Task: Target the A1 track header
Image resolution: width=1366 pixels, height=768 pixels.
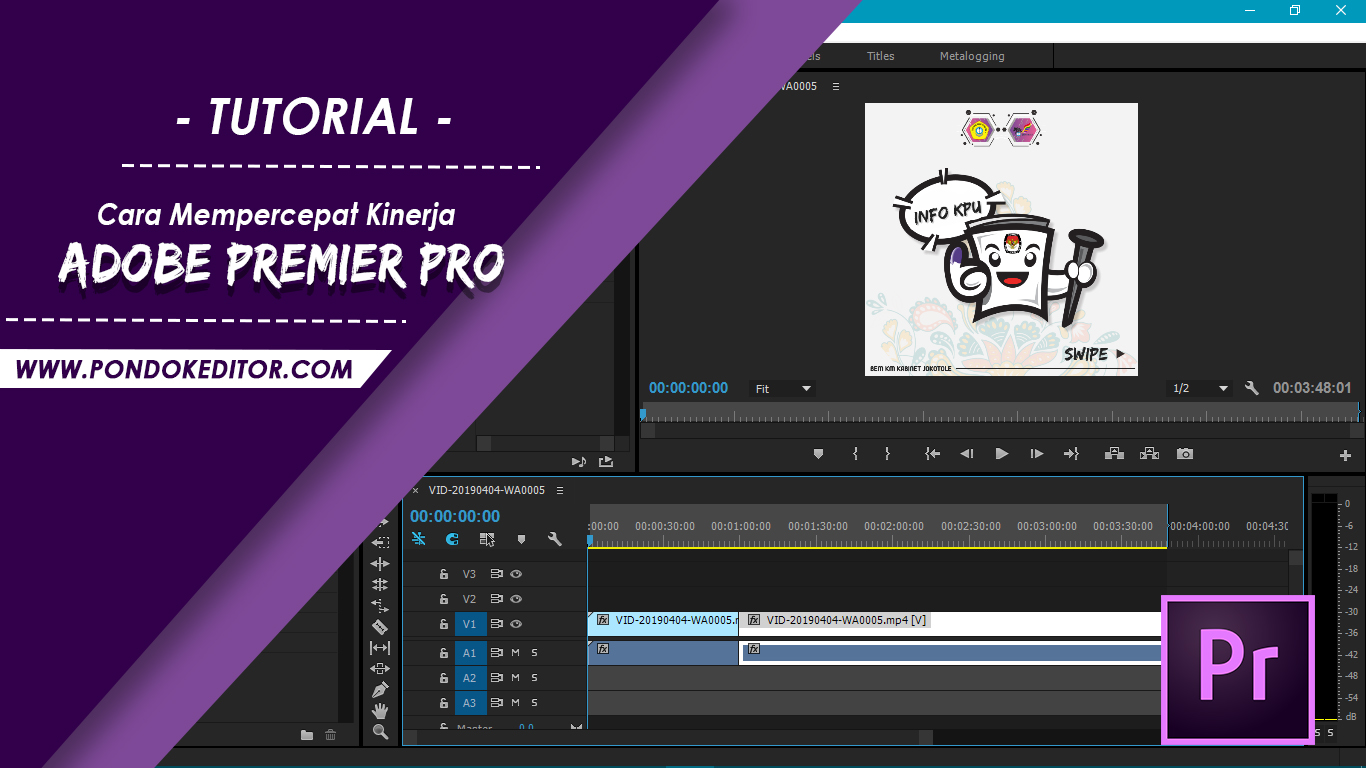Action: (470, 653)
